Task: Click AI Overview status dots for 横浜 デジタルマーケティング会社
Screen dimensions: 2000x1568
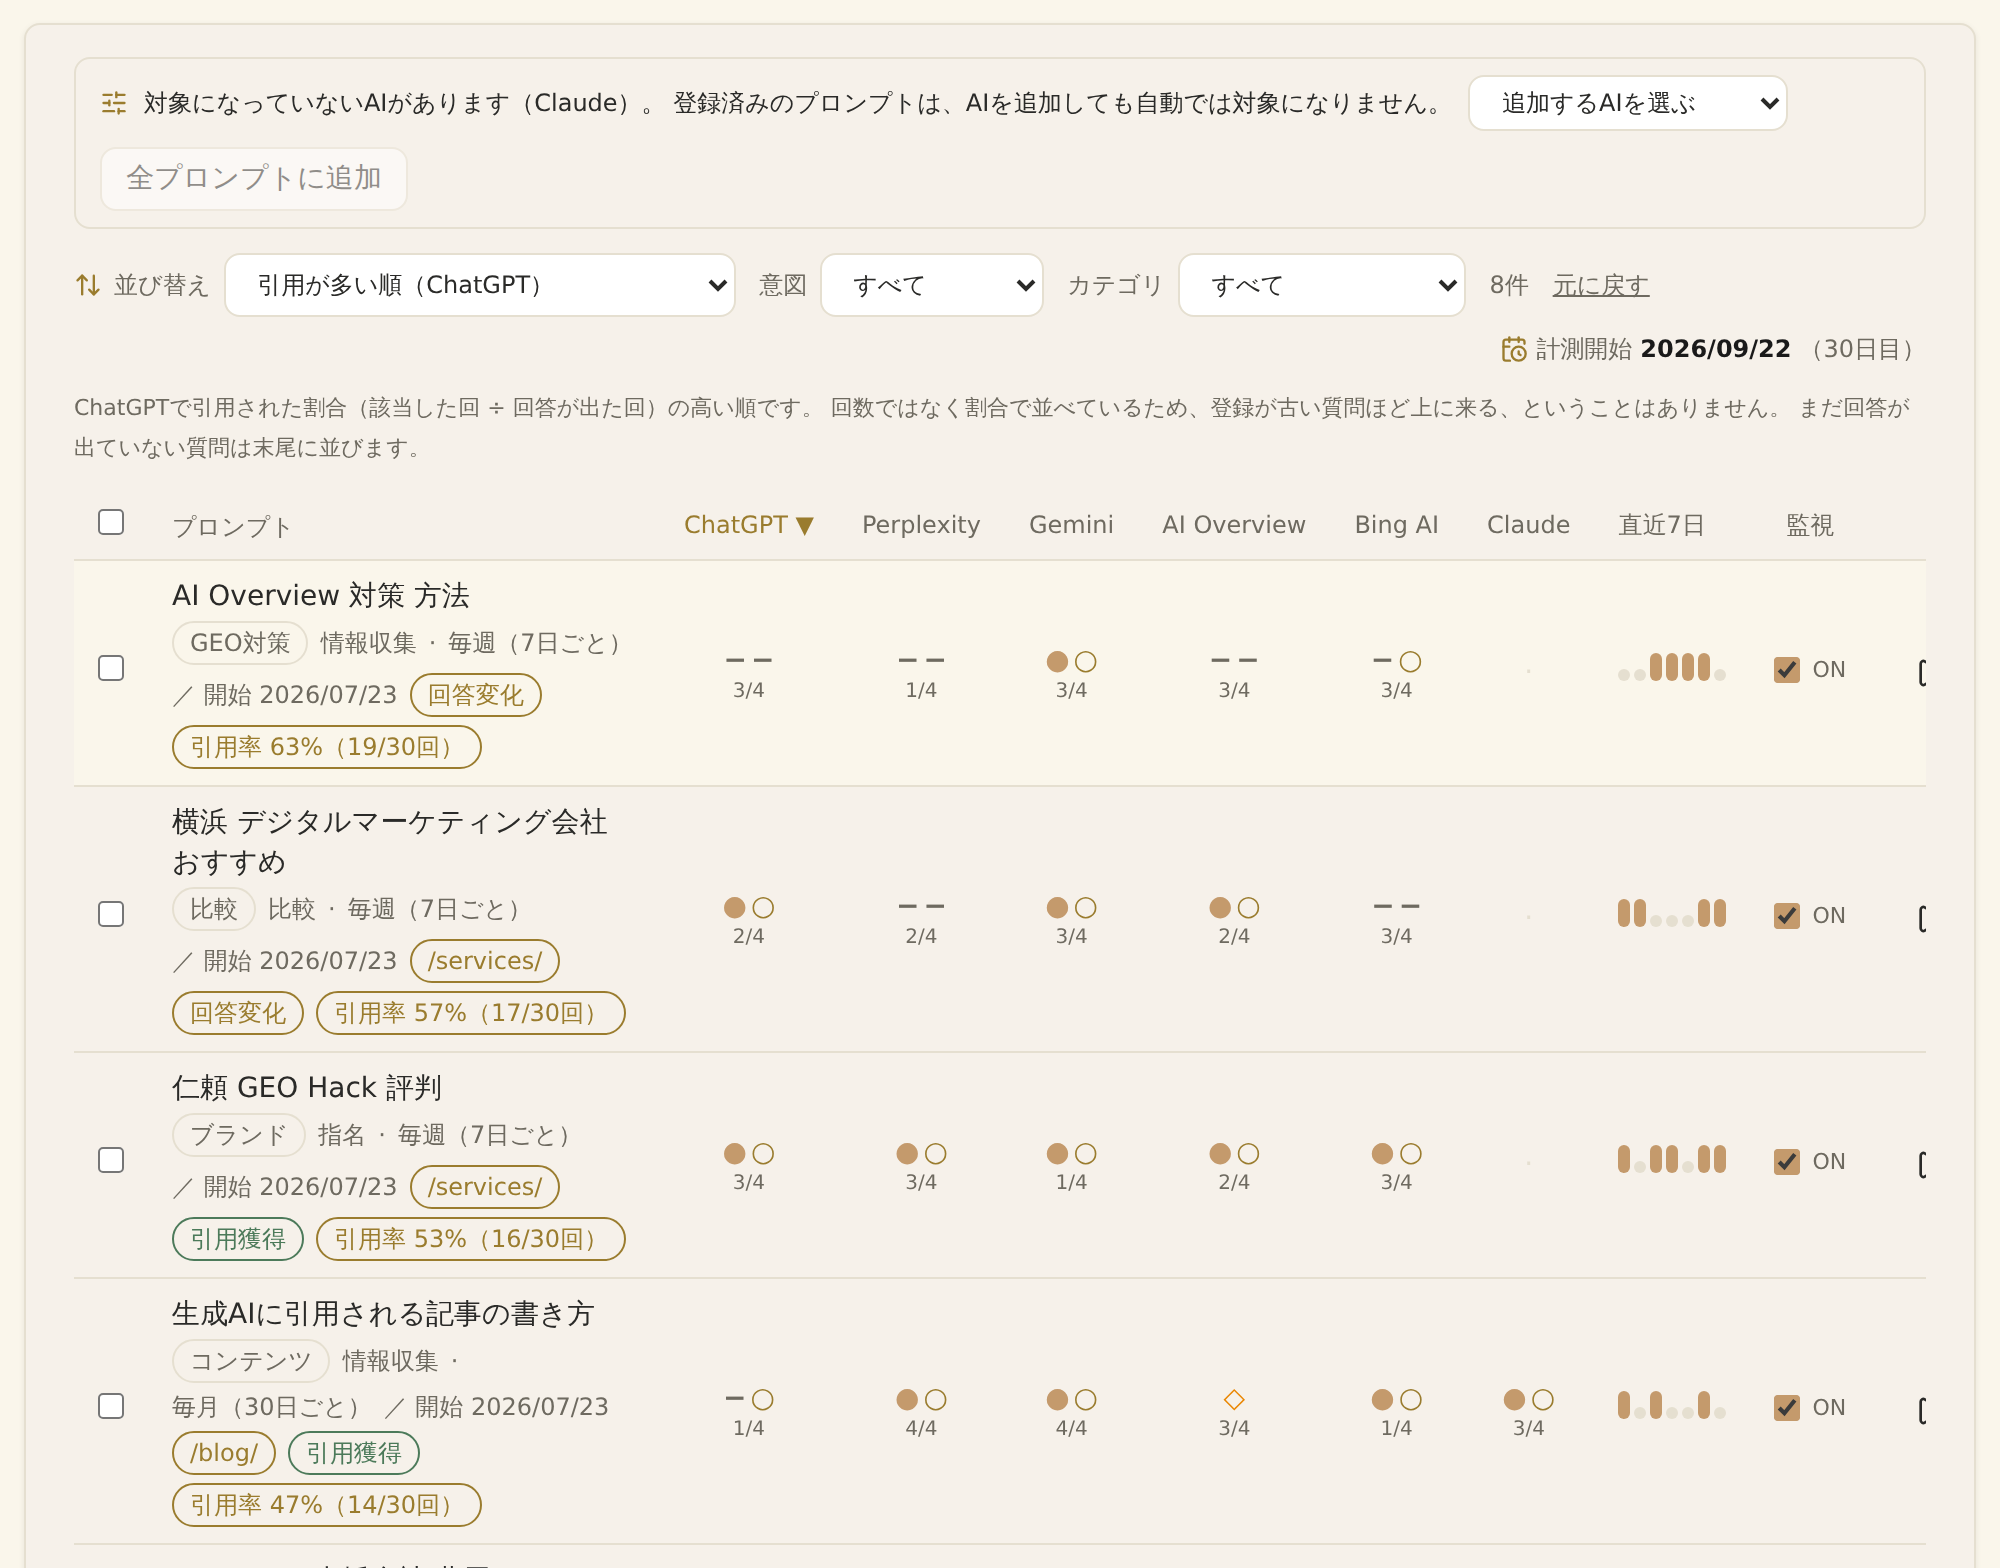Action: pyautogui.click(x=1234, y=908)
